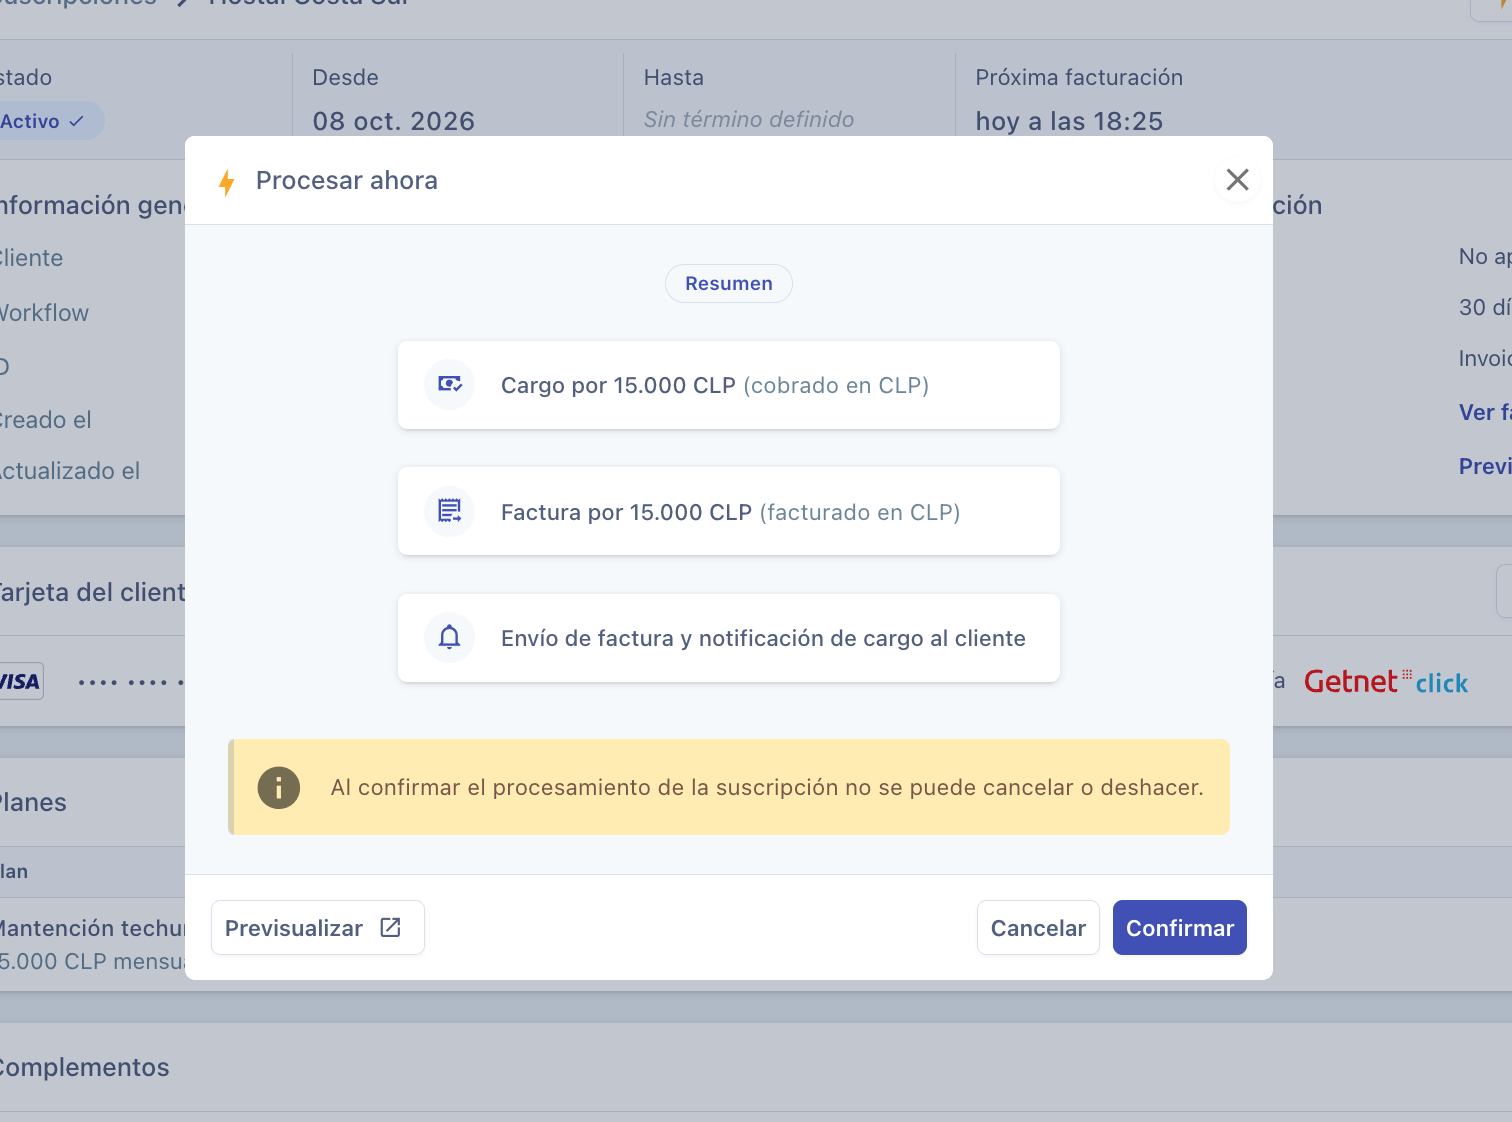
Task: Select the Resumen pill tab
Action: (x=729, y=284)
